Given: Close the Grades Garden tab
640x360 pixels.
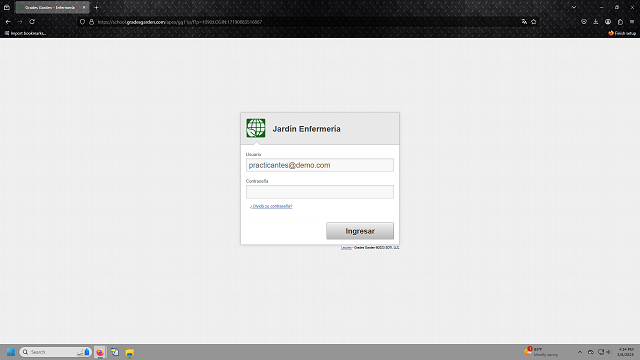Looking at the screenshot, I should pyautogui.click(x=84, y=7).
